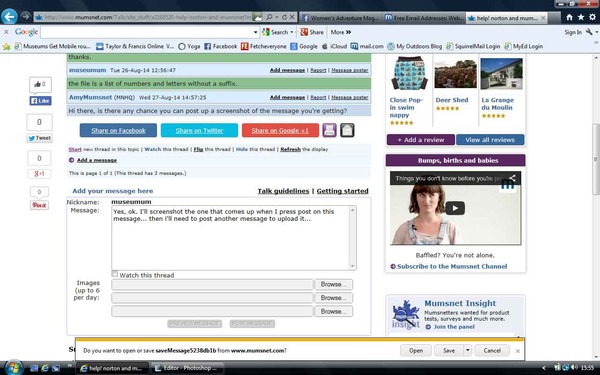Screen dimensions: 600x375
Task: Click Subscribe to the Mumsnet Channel link
Action: 452,266
